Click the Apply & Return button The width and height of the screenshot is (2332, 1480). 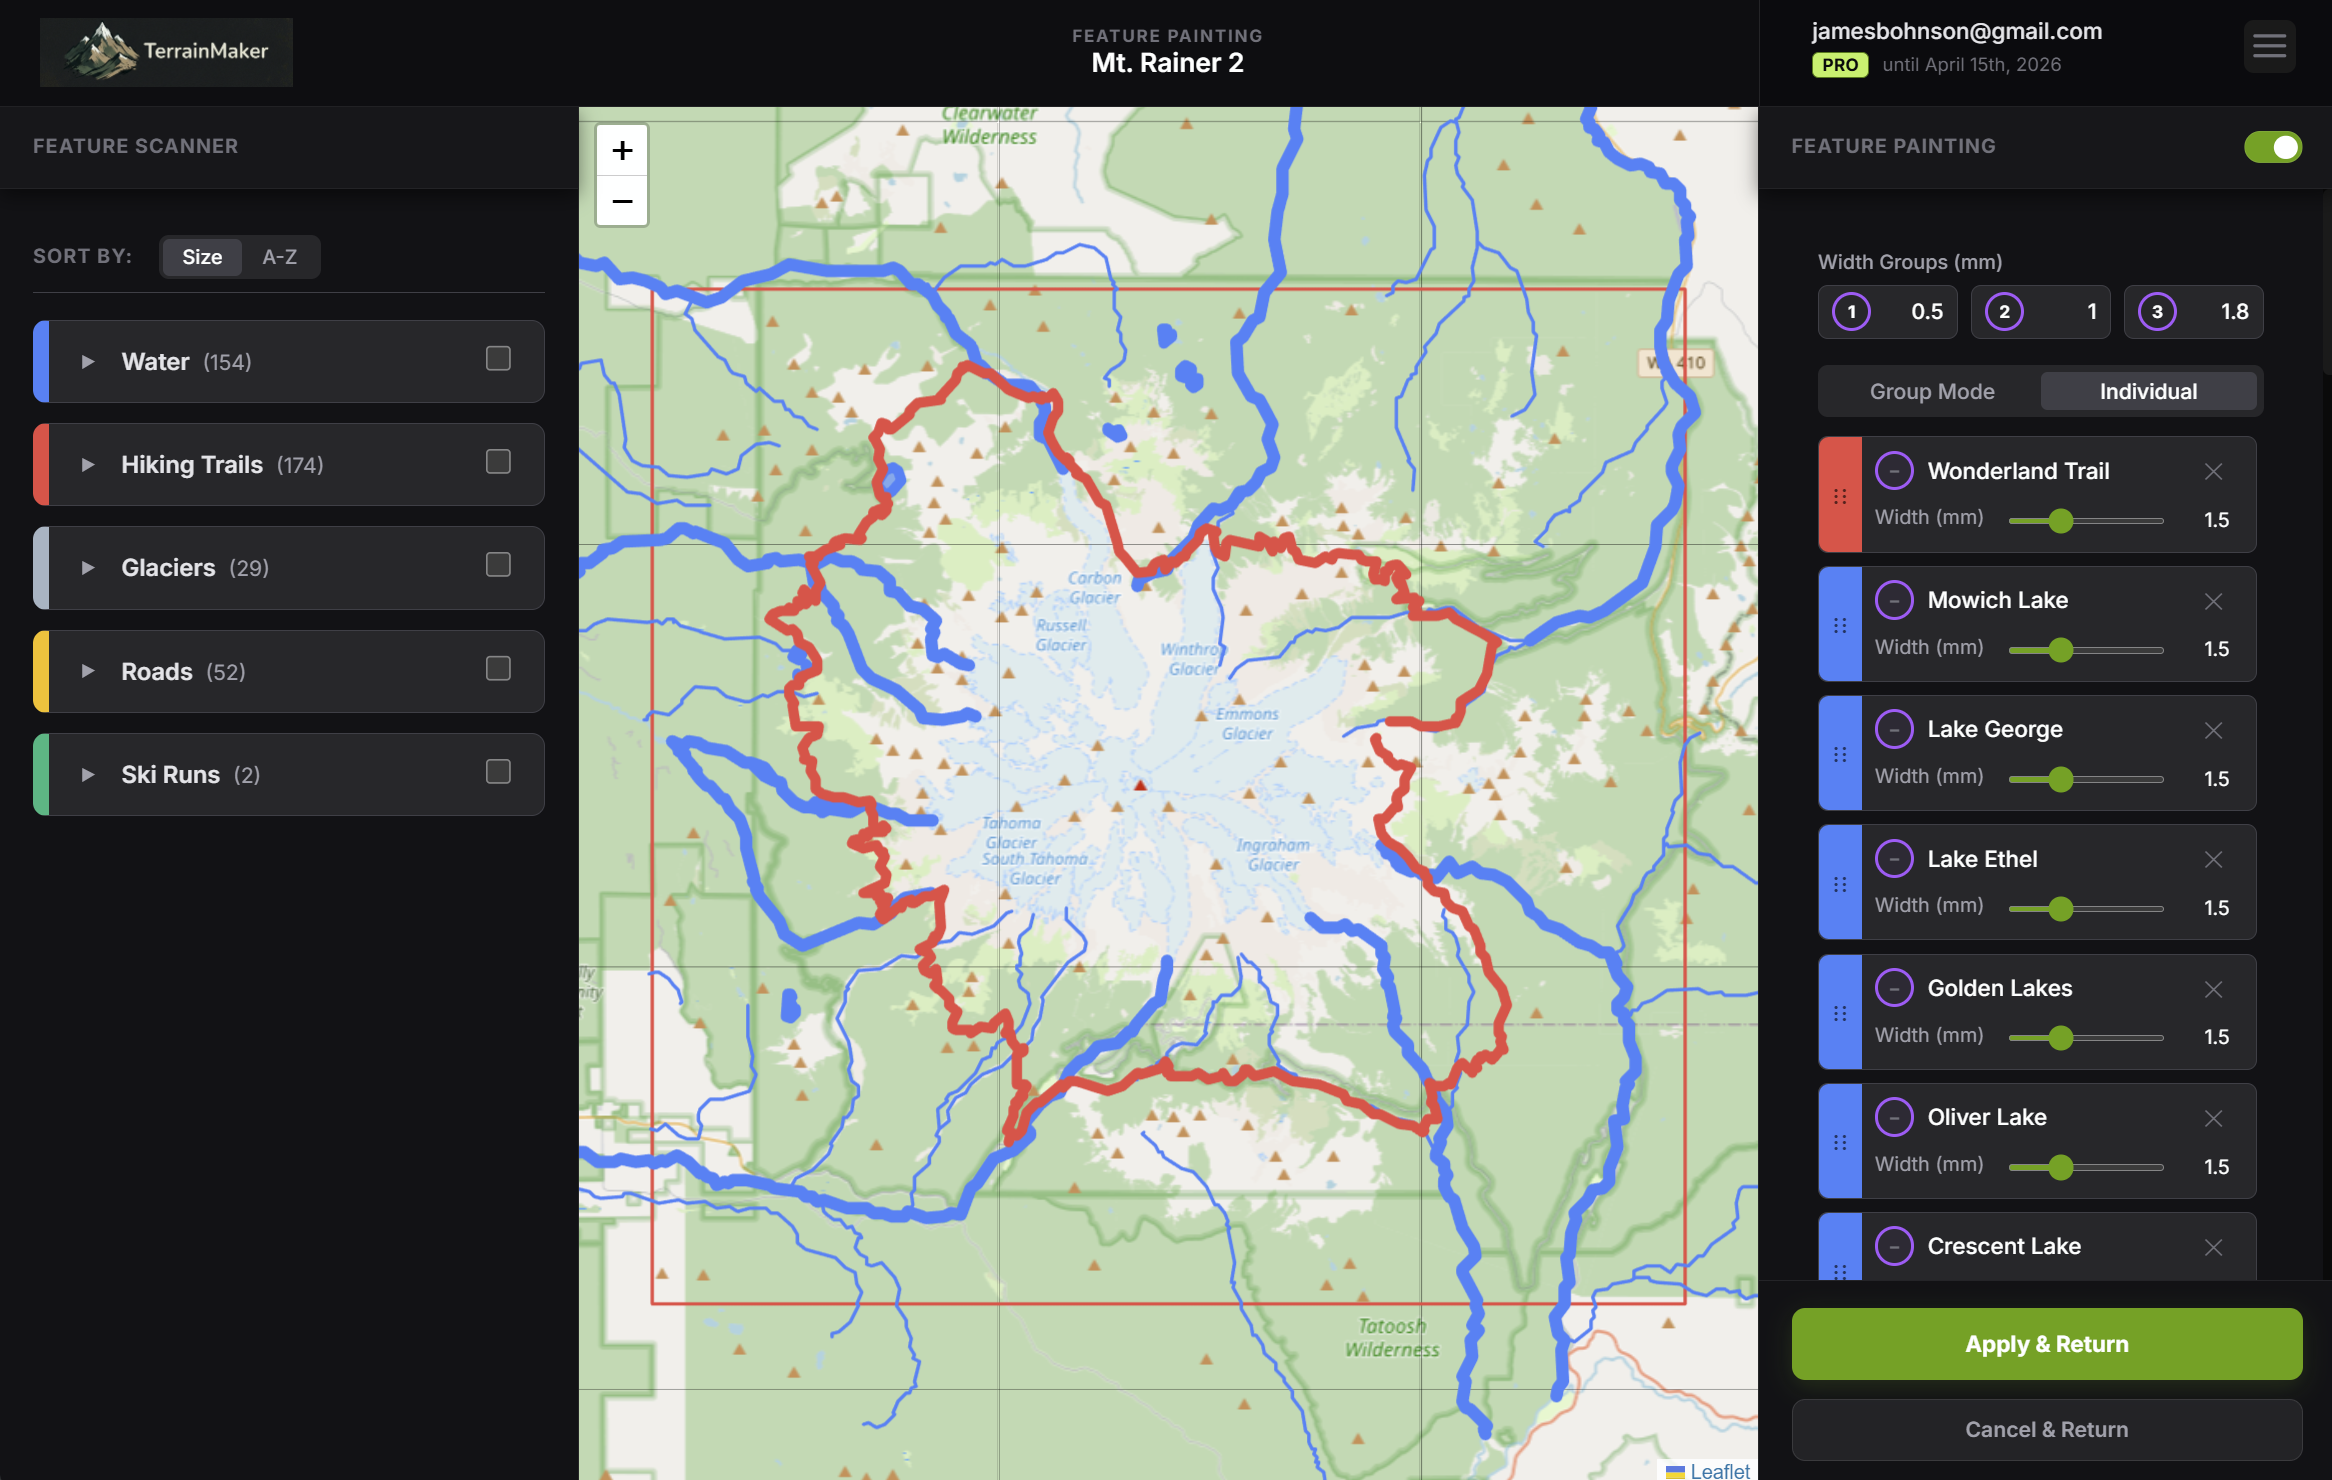coord(2046,1344)
